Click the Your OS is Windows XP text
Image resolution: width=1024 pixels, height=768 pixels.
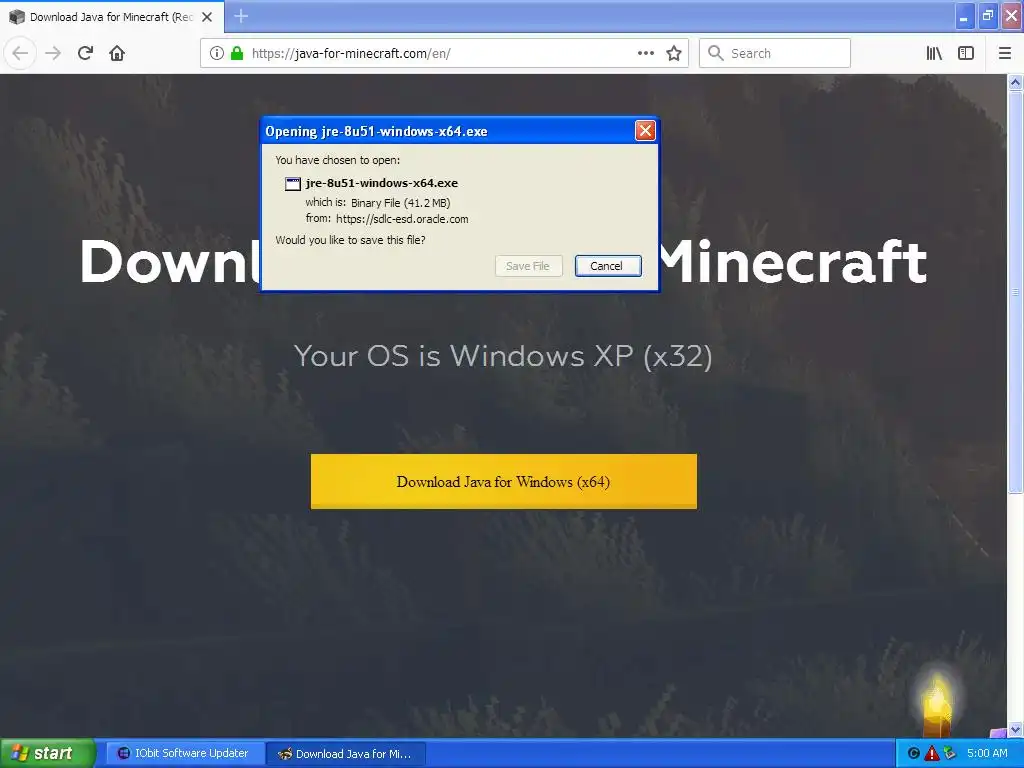pos(502,356)
